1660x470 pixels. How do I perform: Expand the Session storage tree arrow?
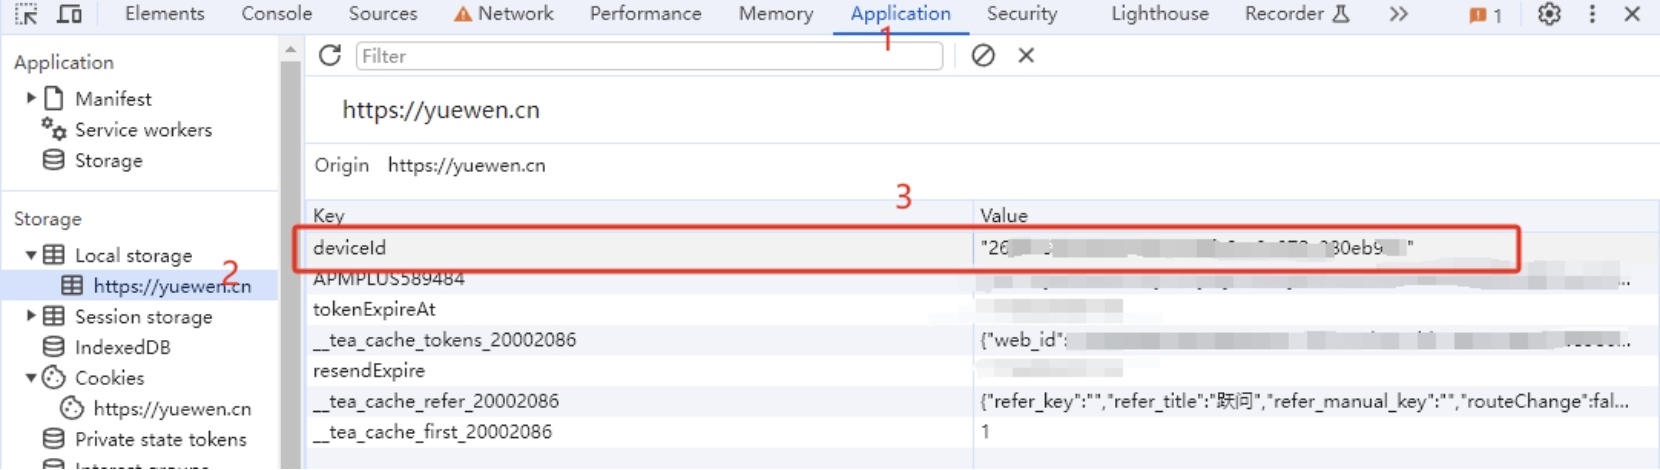point(31,316)
